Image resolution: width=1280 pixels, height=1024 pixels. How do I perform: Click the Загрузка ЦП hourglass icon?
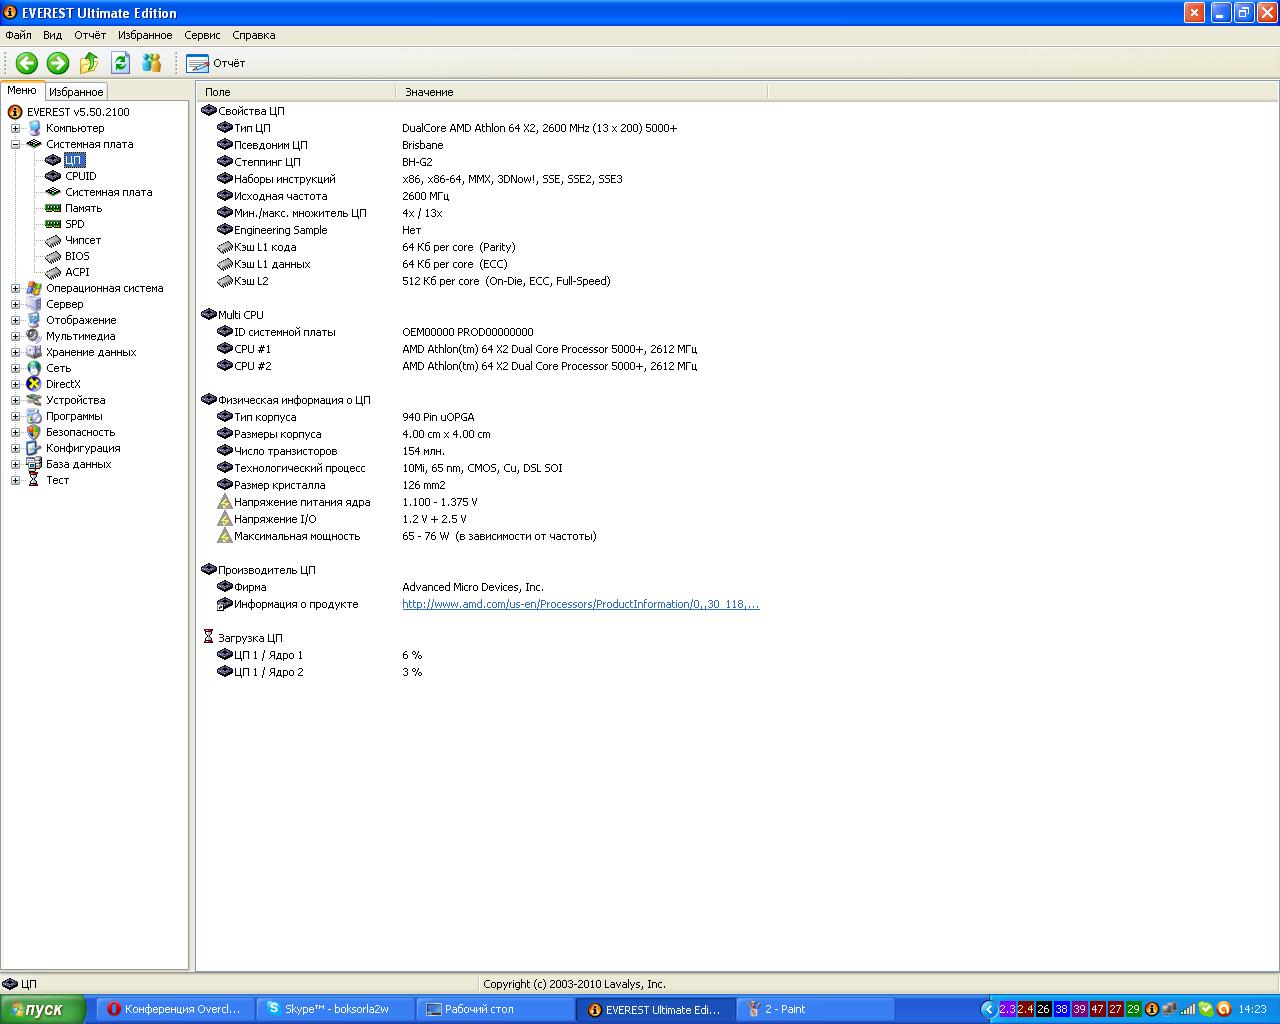click(209, 638)
